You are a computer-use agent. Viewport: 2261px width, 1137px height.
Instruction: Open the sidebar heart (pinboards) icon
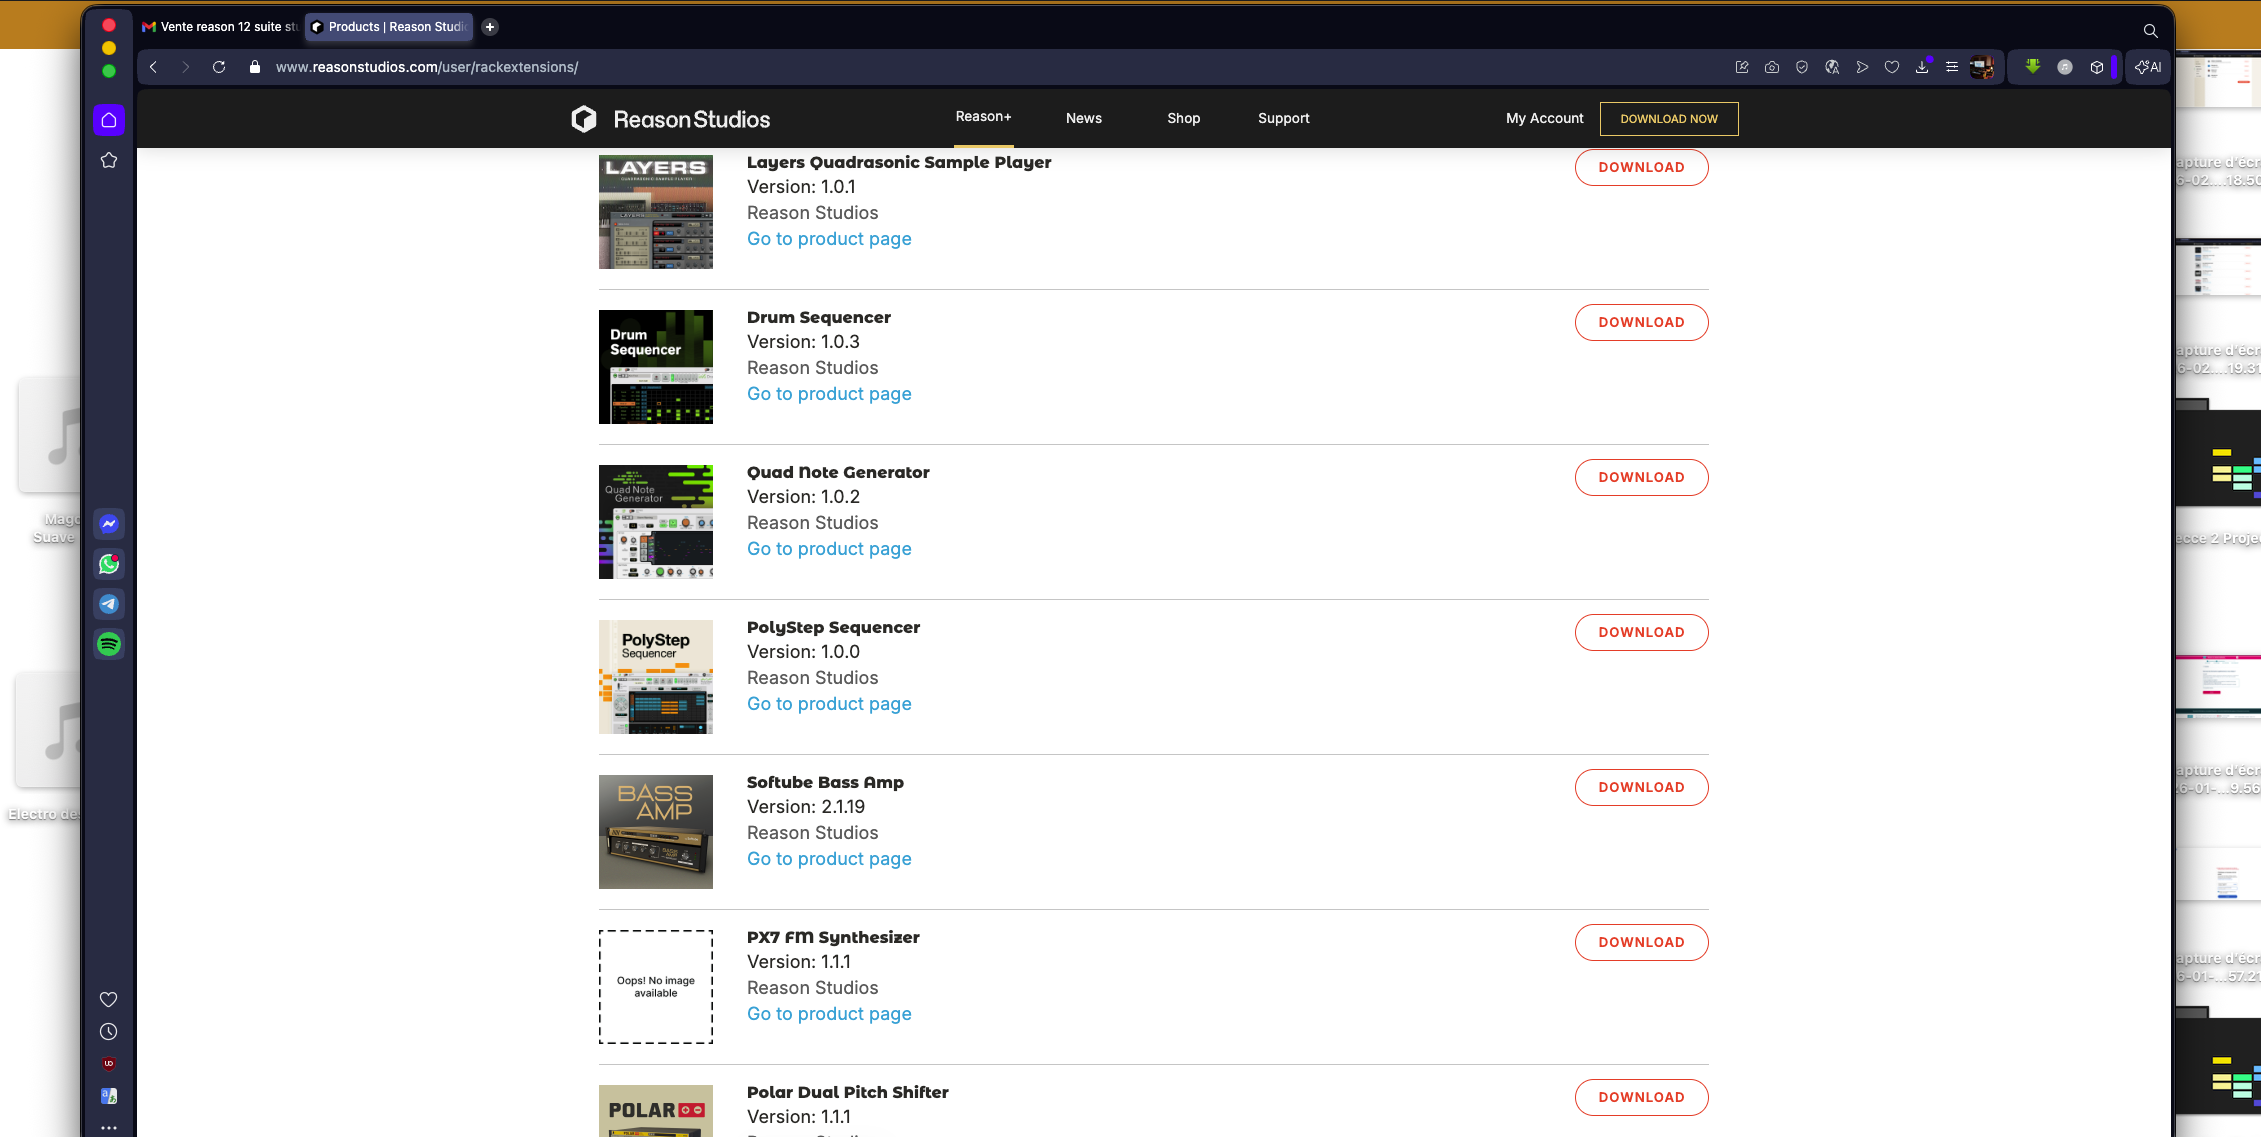click(x=109, y=999)
